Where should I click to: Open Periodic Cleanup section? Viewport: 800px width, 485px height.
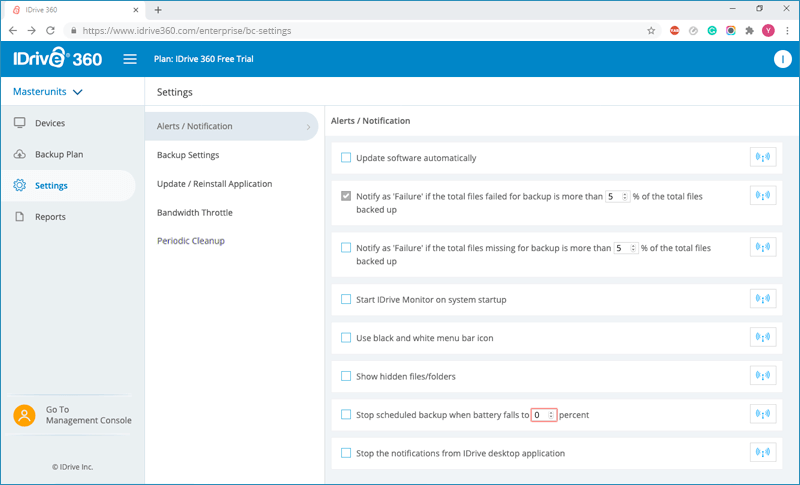191,241
